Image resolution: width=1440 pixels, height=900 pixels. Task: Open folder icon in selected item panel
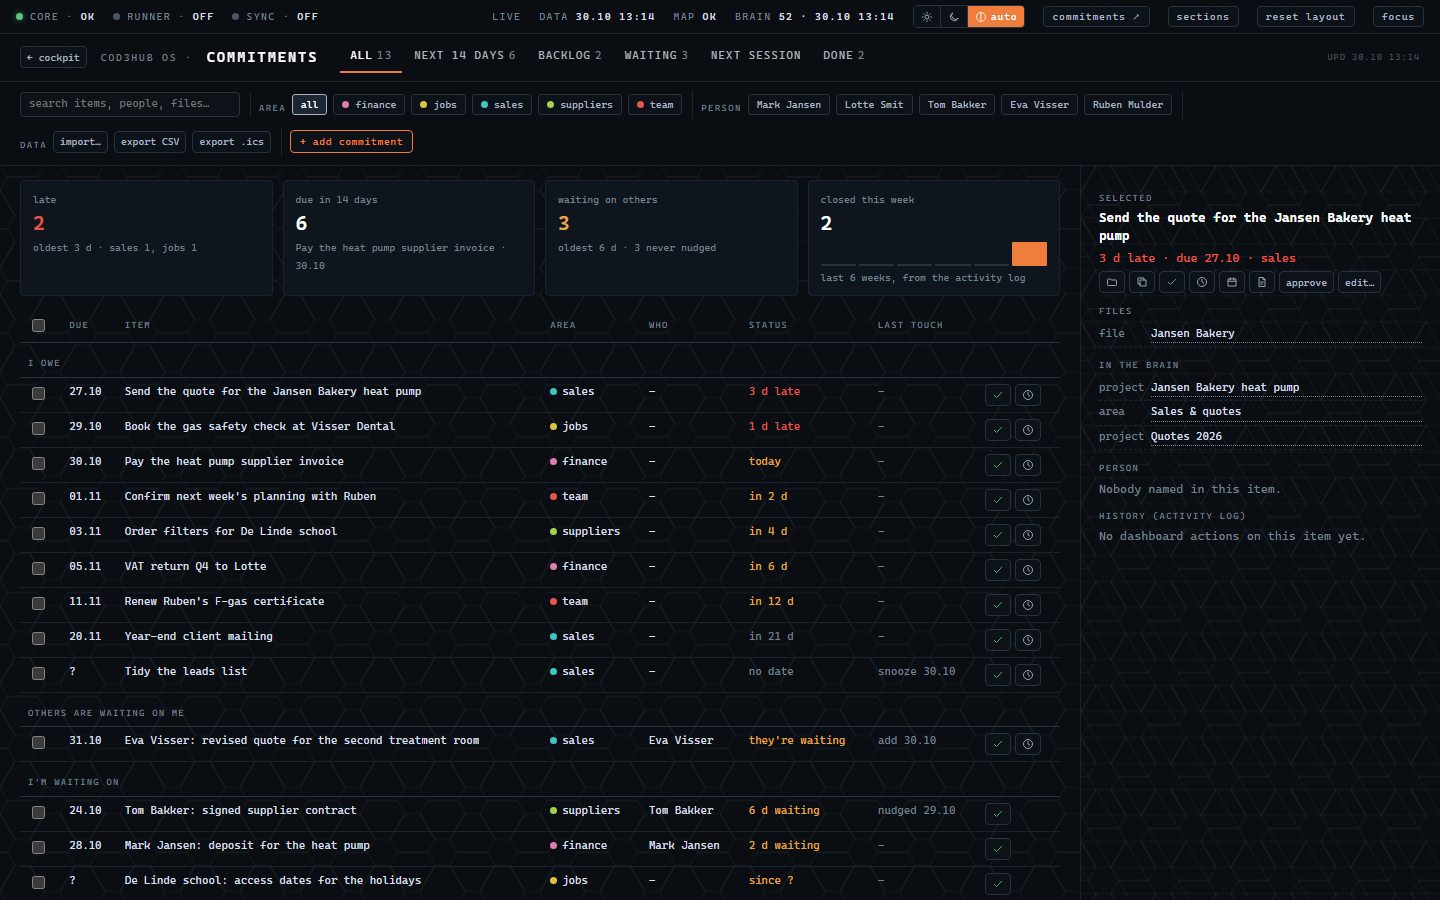(x=1112, y=283)
